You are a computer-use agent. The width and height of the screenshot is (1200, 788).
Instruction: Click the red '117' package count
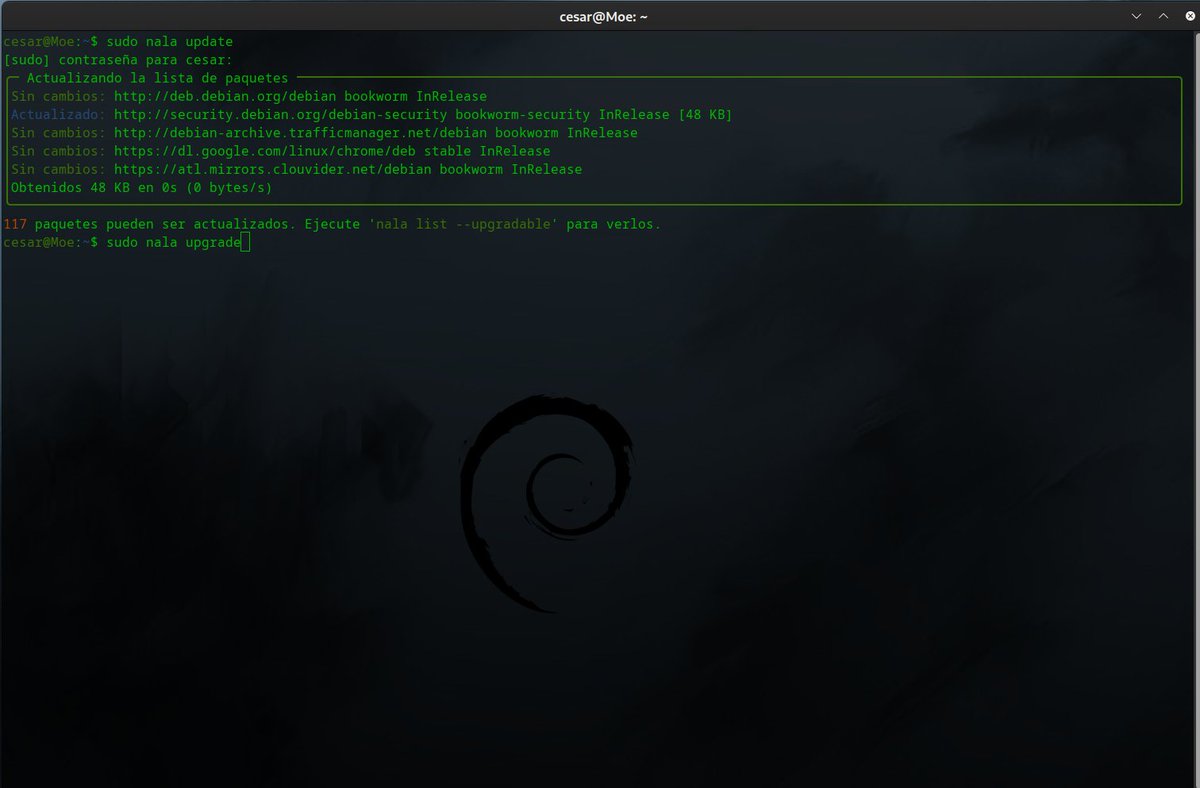tap(15, 224)
